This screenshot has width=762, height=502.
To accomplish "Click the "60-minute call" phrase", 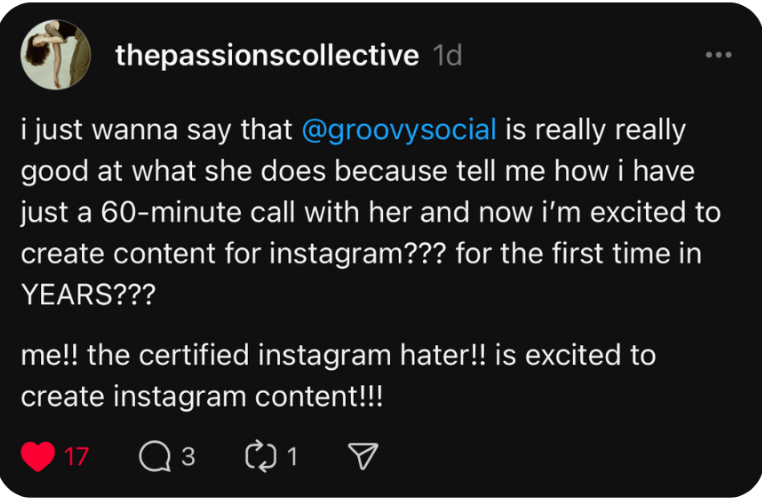I will [210, 214].
